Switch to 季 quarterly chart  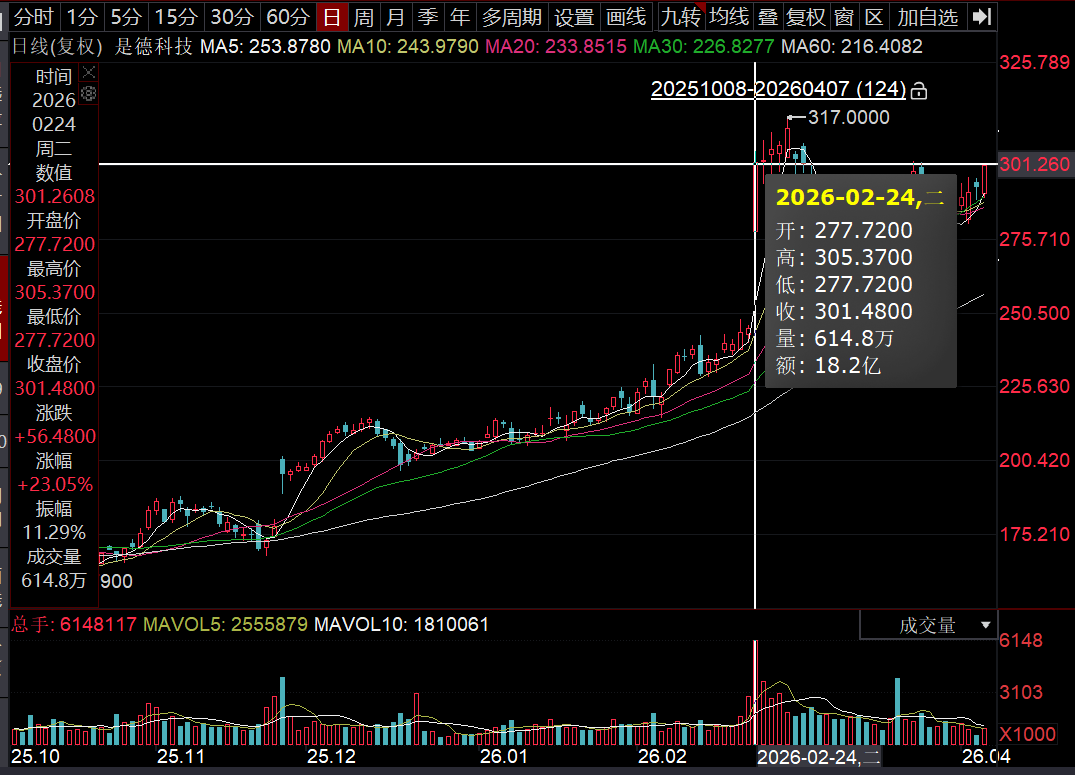(x=428, y=16)
